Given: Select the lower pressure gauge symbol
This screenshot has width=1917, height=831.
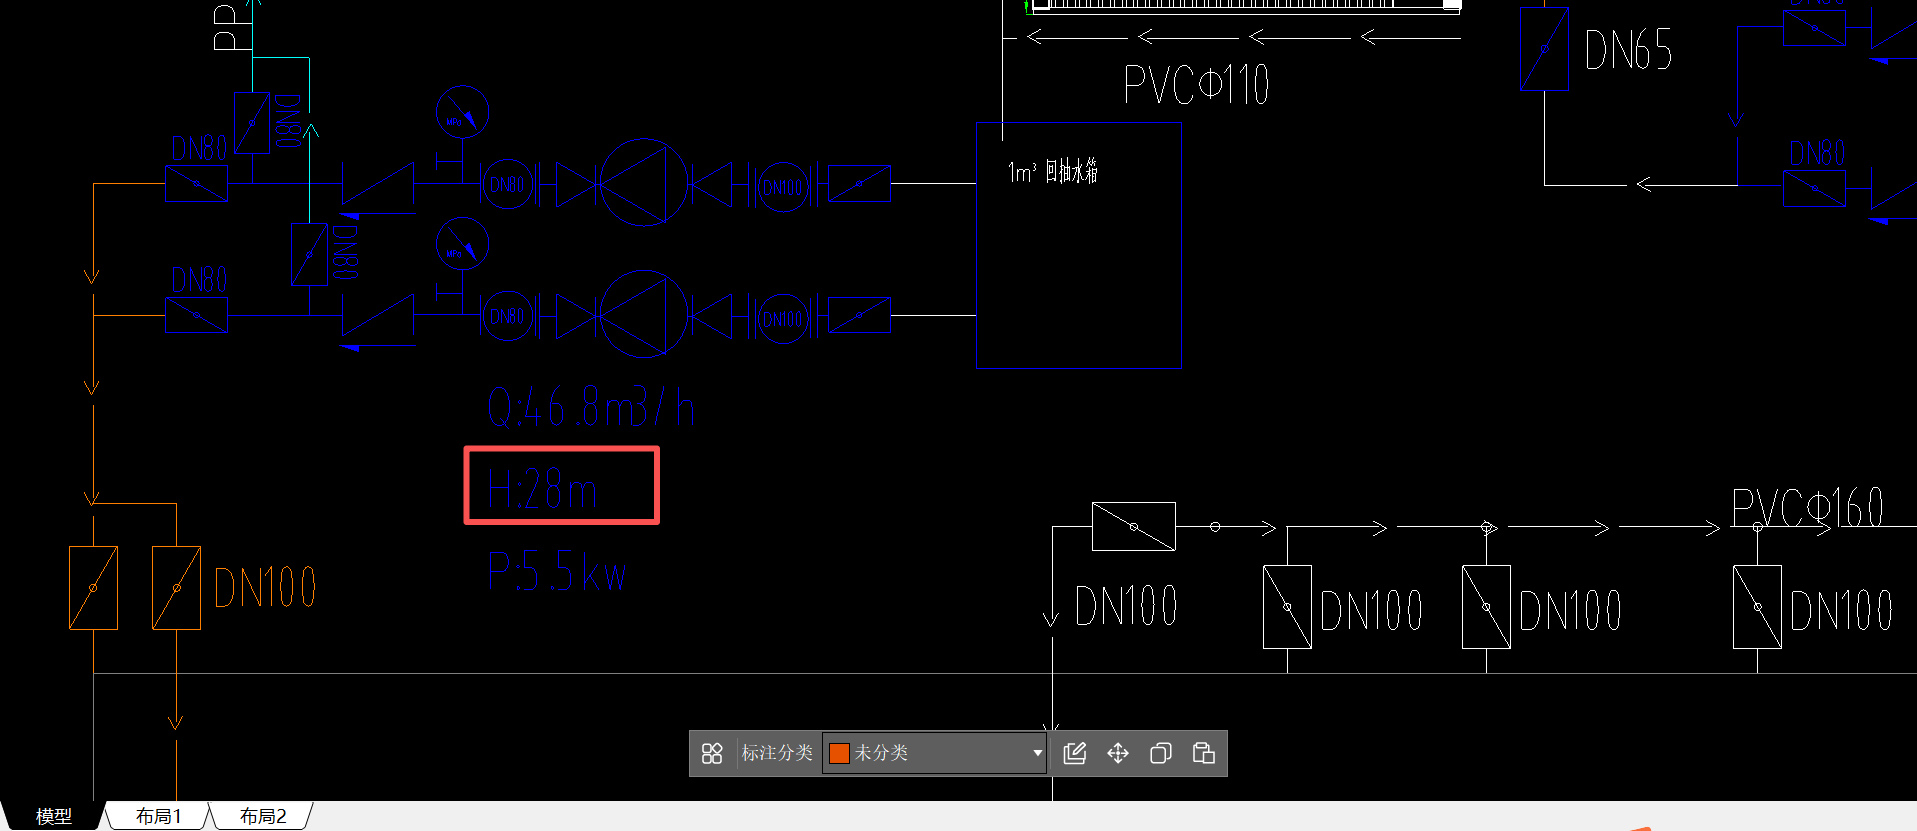Looking at the screenshot, I should 462,244.
